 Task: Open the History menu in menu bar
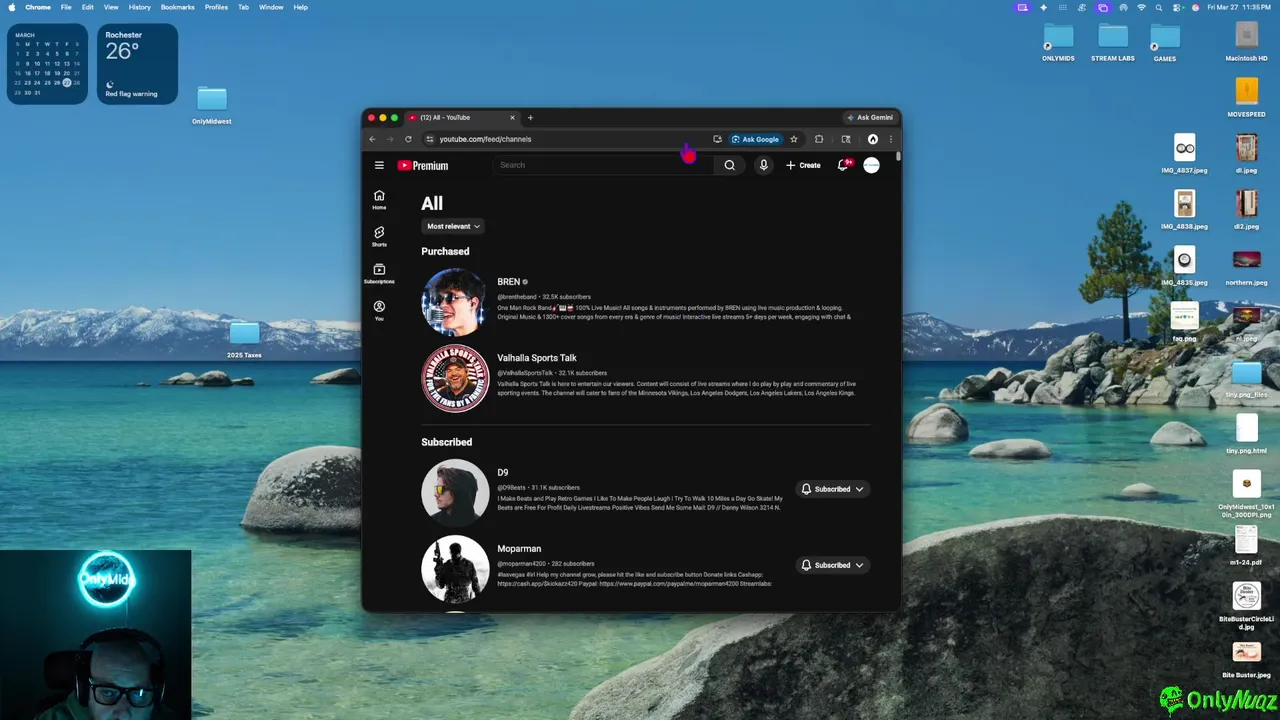point(140,7)
